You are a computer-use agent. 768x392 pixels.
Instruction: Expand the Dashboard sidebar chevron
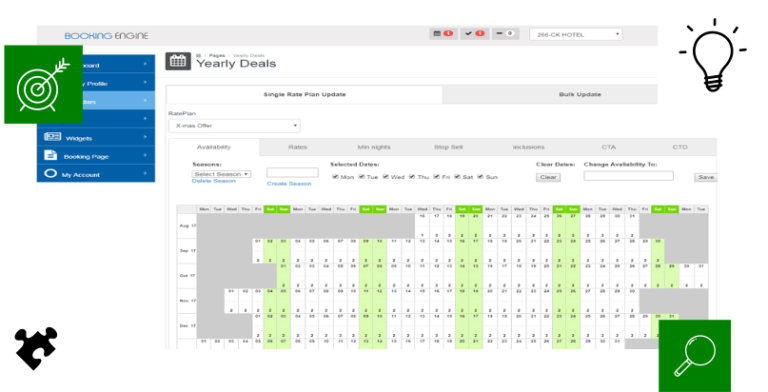[x=145, y=64]
